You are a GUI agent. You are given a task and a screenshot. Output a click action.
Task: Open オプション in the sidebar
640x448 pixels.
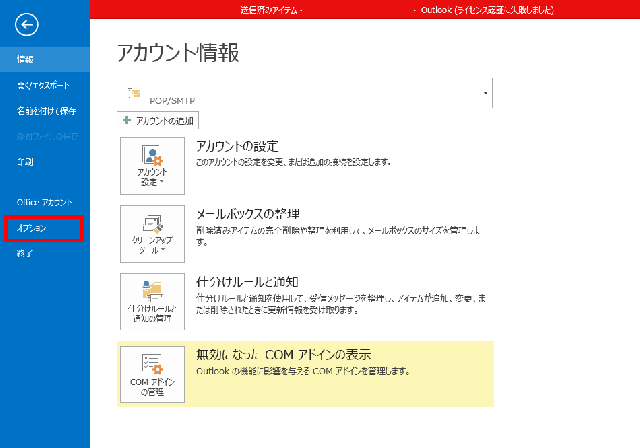pos(44,228)
